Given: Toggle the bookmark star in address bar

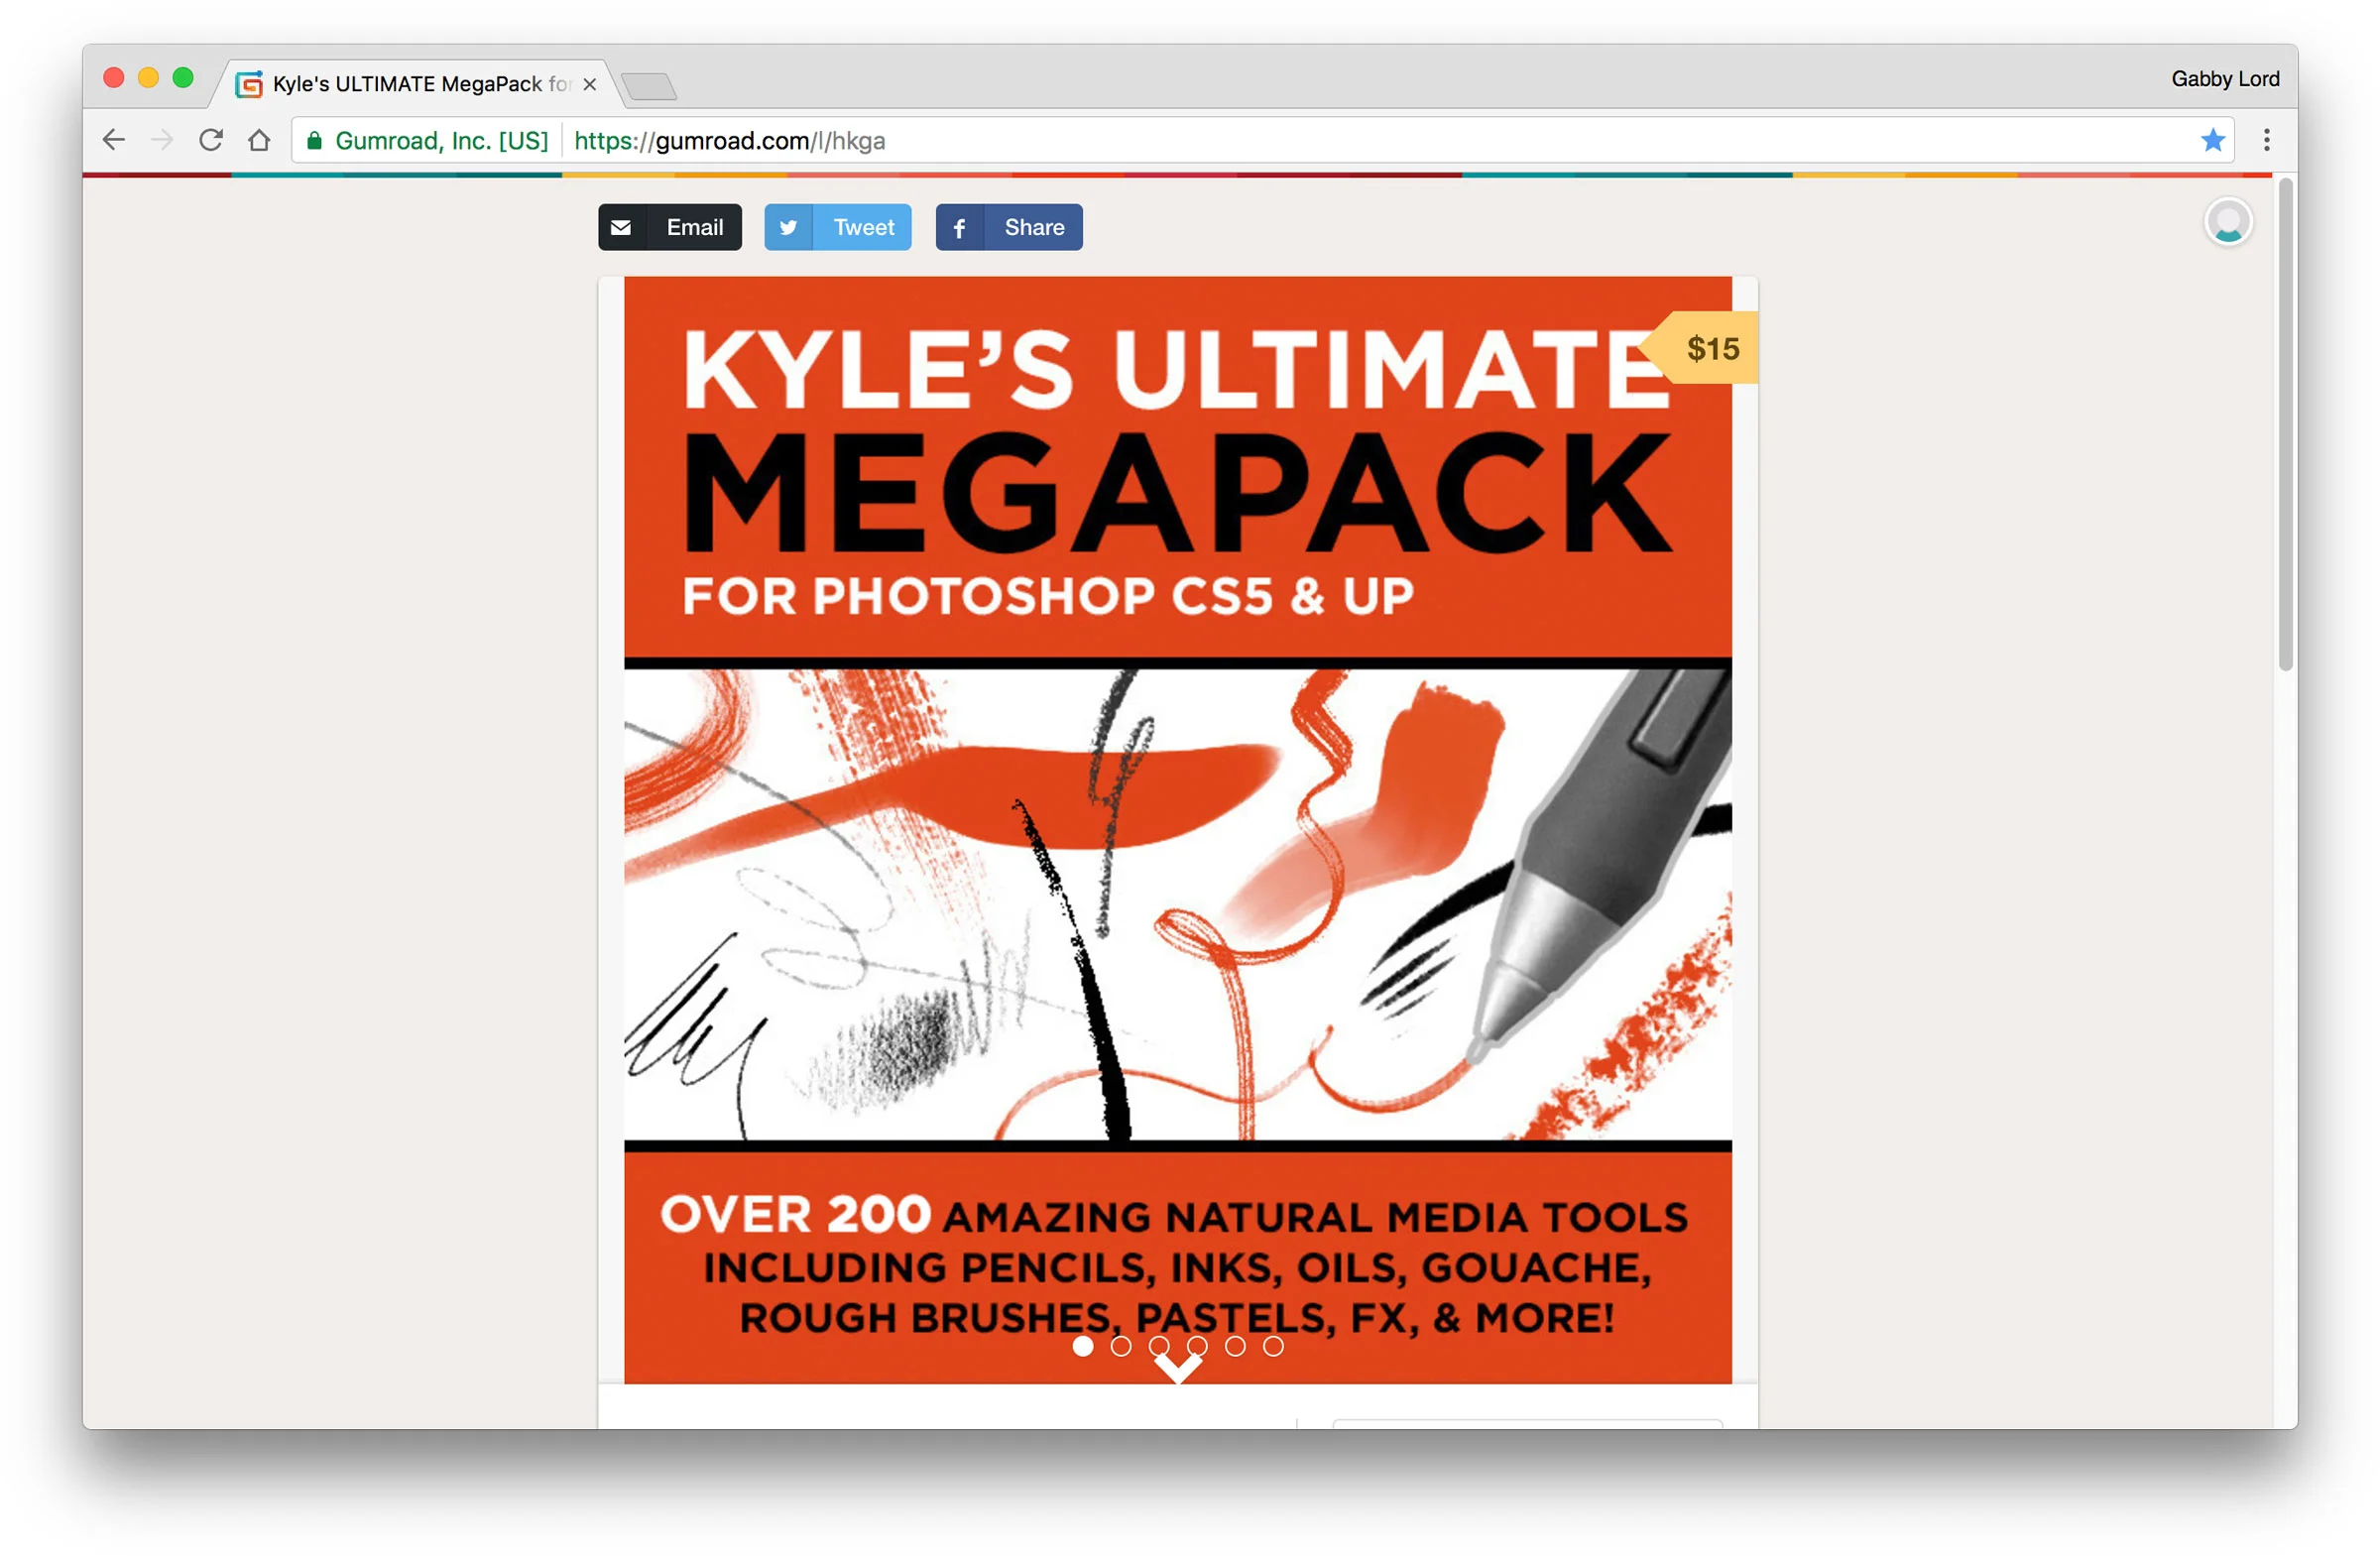Looking at the screenshot, I should (x=2212, y=140).
